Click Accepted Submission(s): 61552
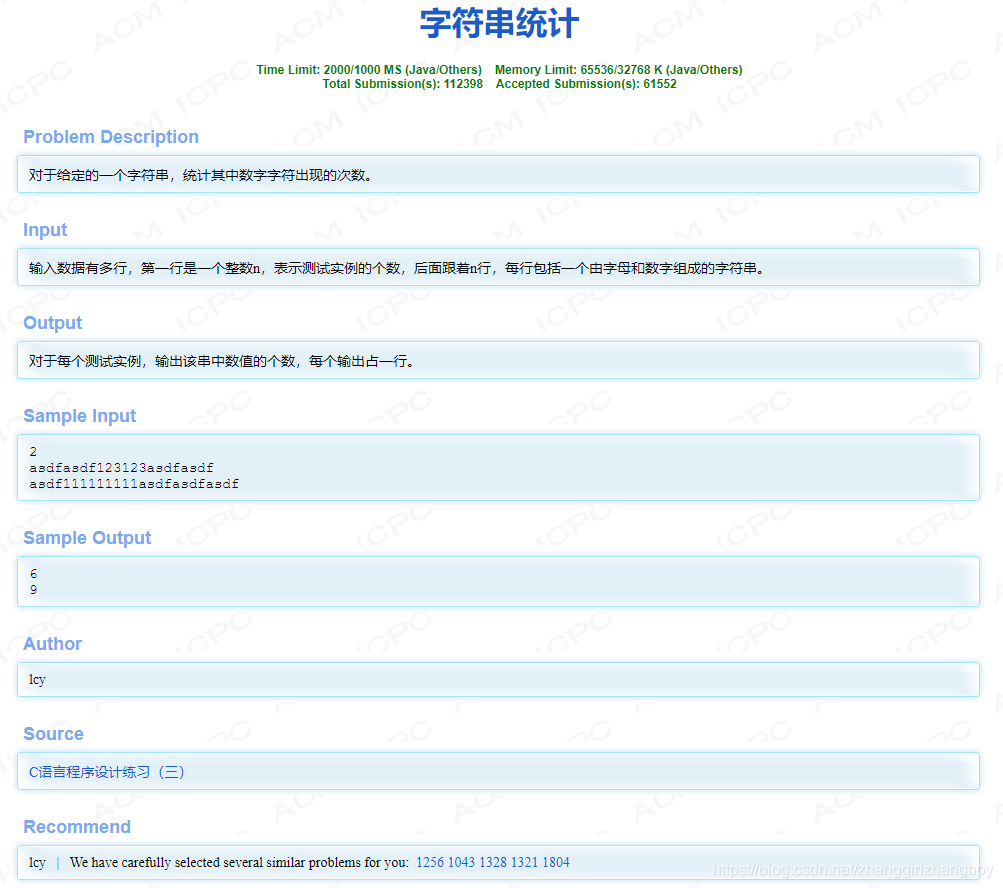 (x=586, y=84)
